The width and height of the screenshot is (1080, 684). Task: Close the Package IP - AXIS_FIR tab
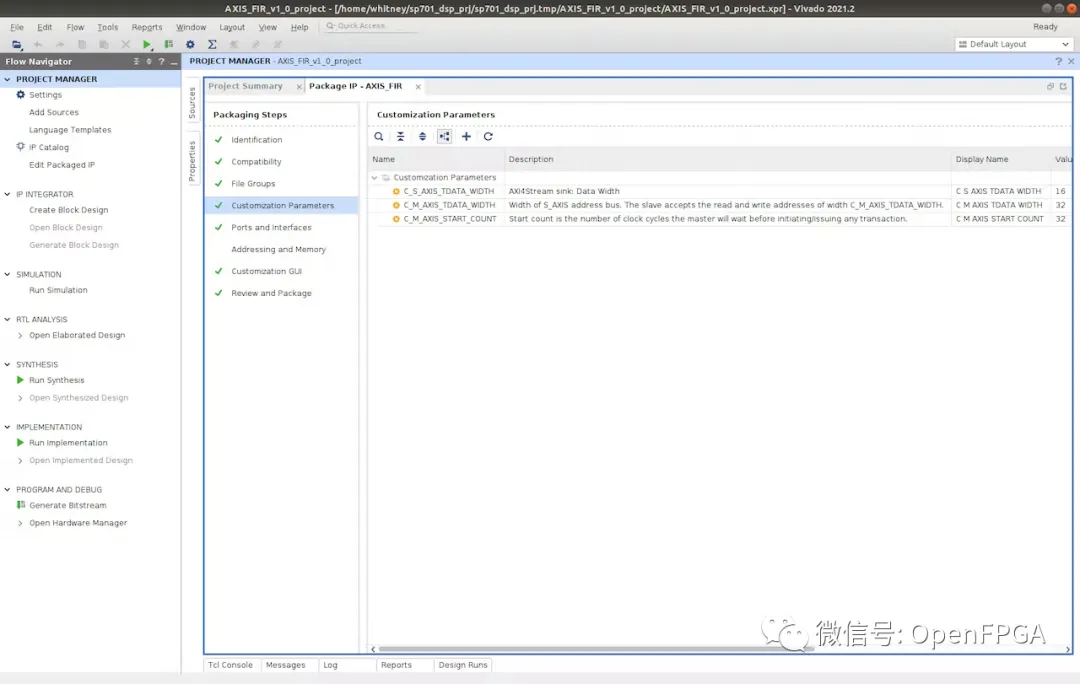(x=418, y=87)
